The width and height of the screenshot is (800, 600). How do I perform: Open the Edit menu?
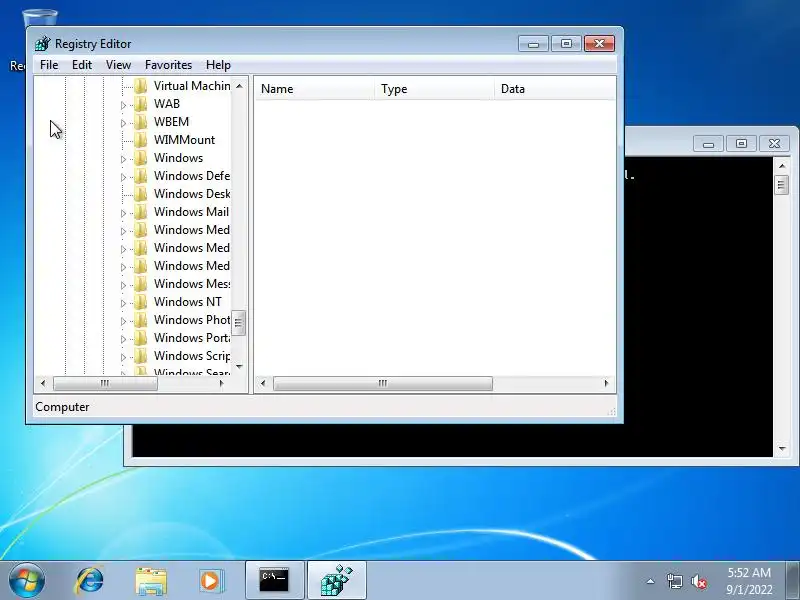pos(82,65)
